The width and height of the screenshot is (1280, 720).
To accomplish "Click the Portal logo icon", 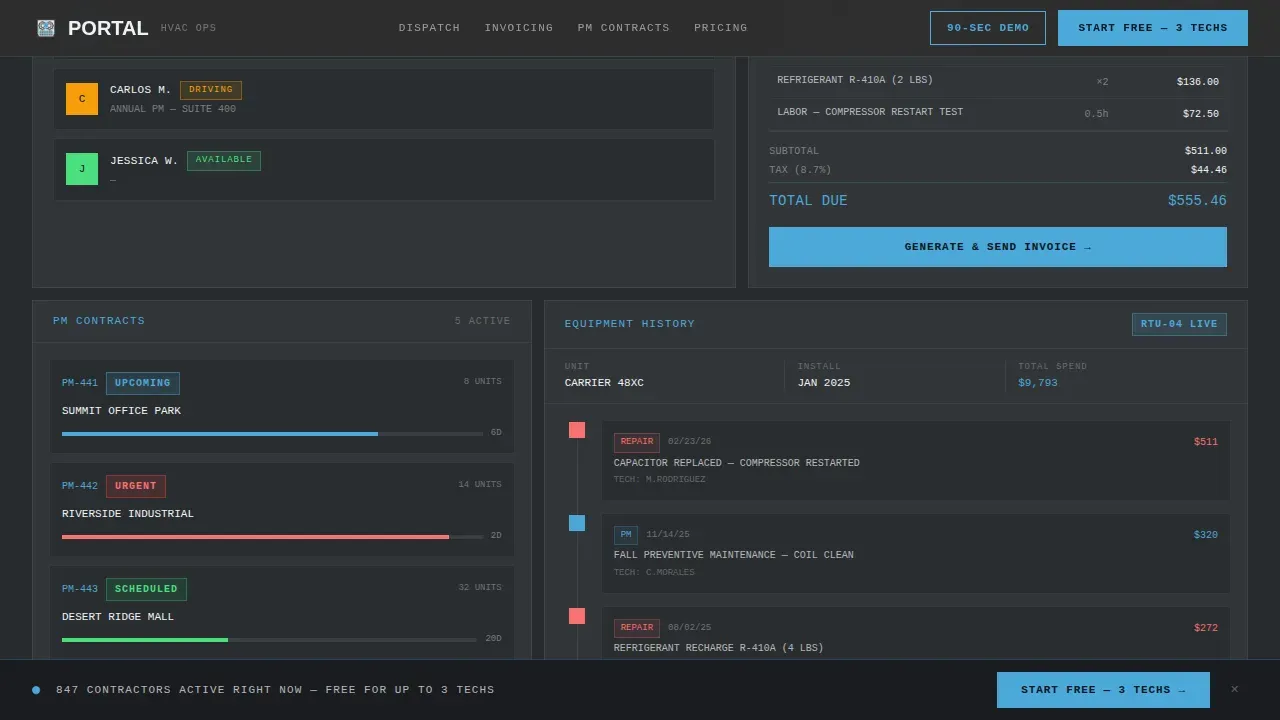I will coord(46,28).
